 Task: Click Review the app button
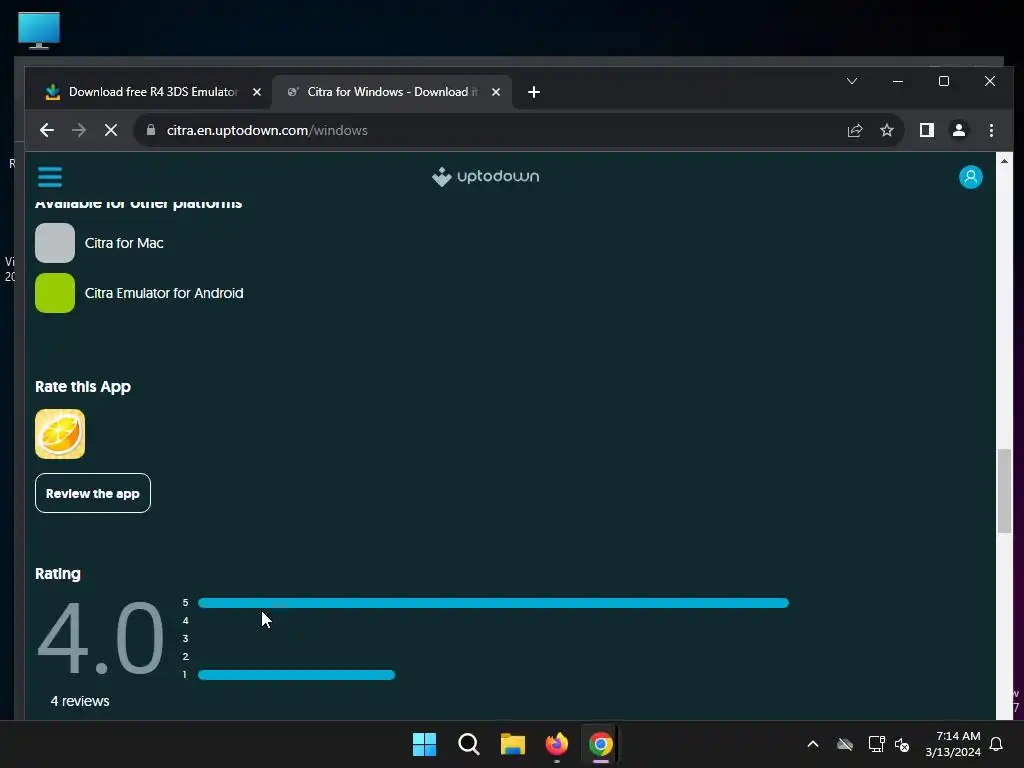pyautogui.click(x=93, y=493)
